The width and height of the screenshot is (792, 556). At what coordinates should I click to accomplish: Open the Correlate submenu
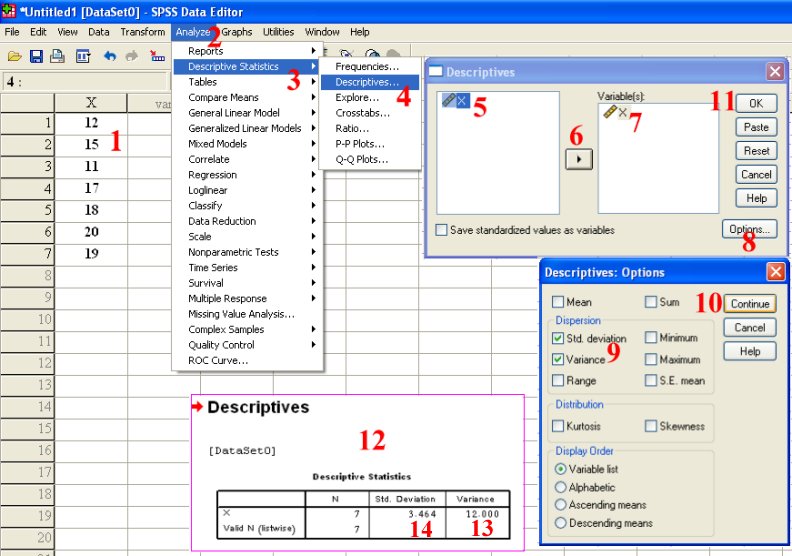point(247,159)
